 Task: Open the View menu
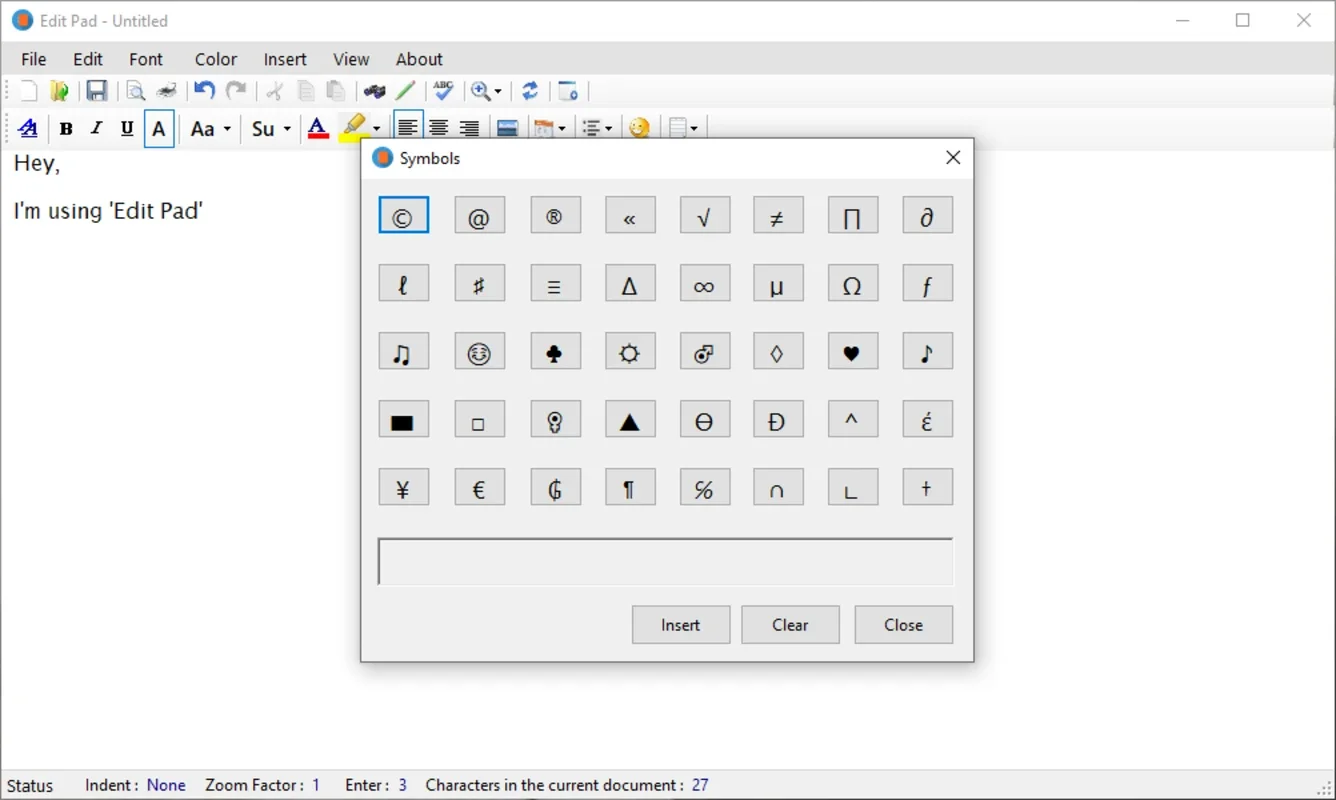point(351,59)
